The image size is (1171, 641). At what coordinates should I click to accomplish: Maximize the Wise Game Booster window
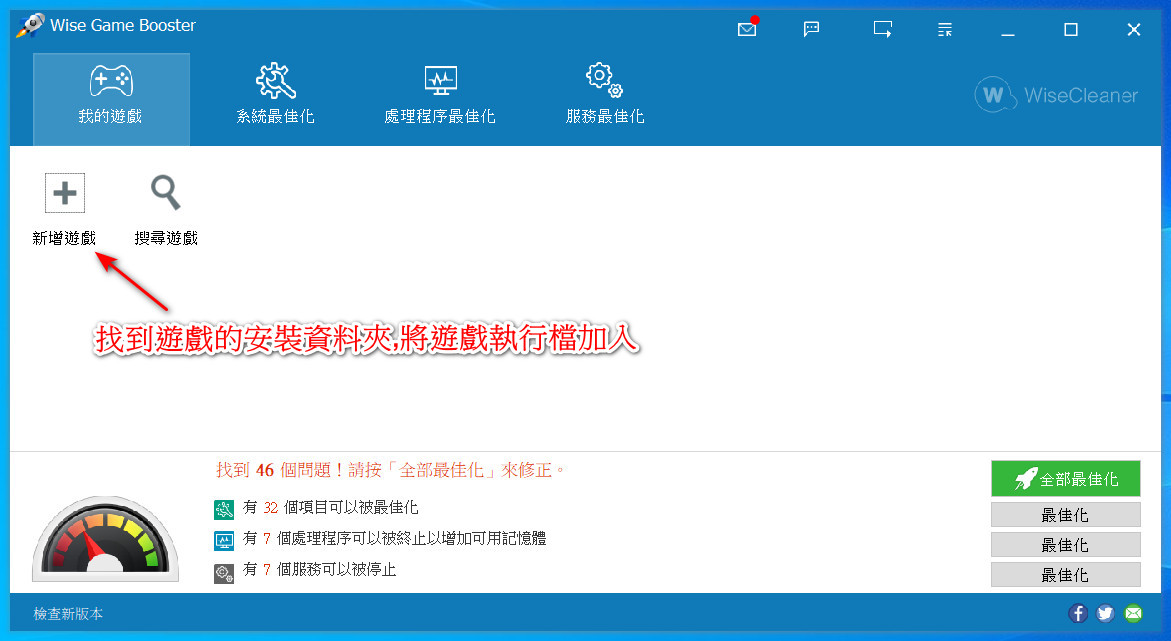[1071, 30]
